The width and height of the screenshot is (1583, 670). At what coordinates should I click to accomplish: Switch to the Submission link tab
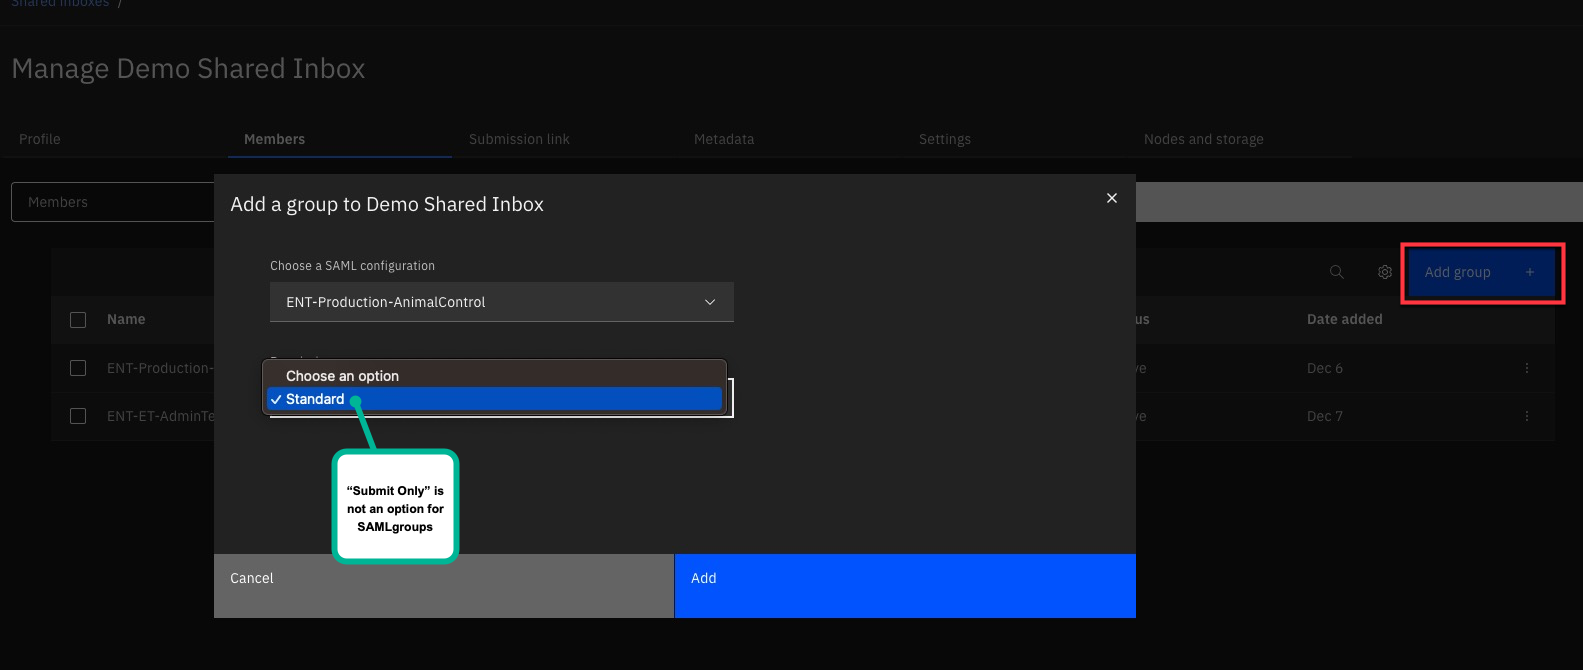[519, 139]
